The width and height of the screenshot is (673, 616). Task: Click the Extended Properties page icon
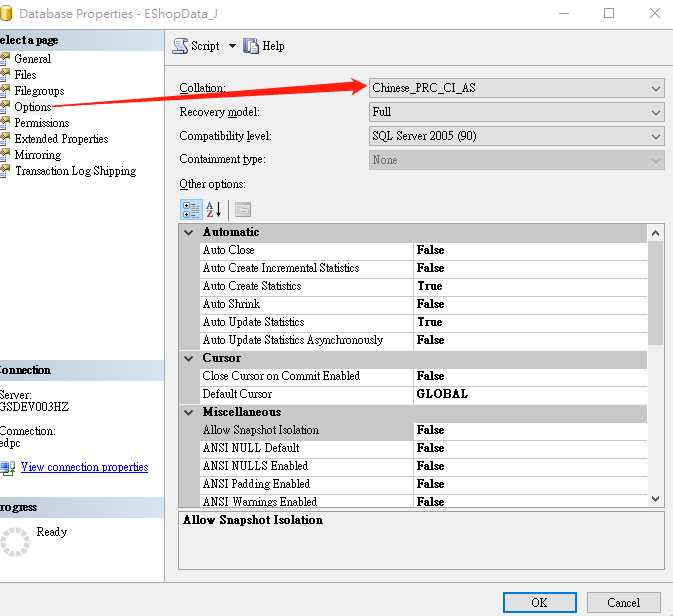5,138
